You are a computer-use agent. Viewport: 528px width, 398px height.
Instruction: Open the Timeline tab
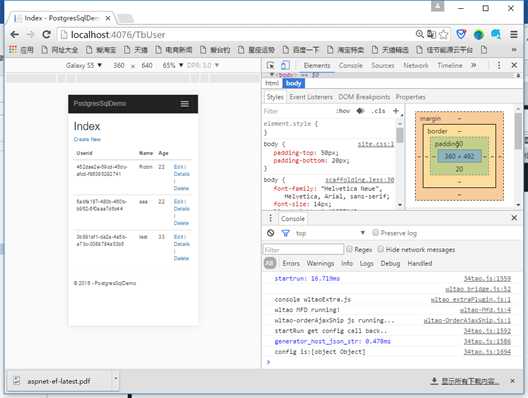(x=450, y=65)
